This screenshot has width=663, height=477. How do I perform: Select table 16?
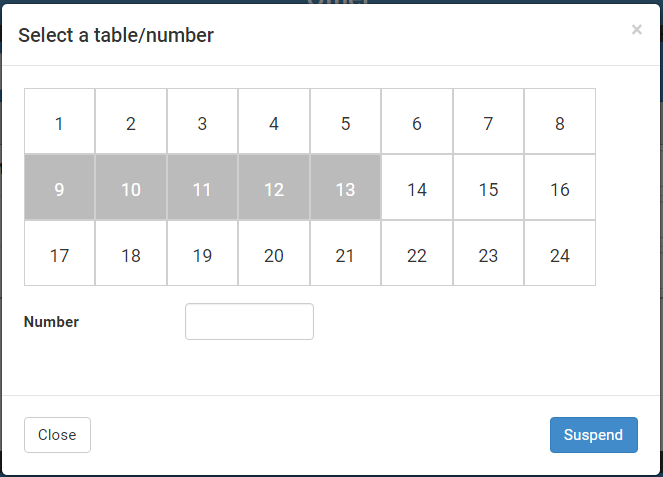tap(560, 189)
